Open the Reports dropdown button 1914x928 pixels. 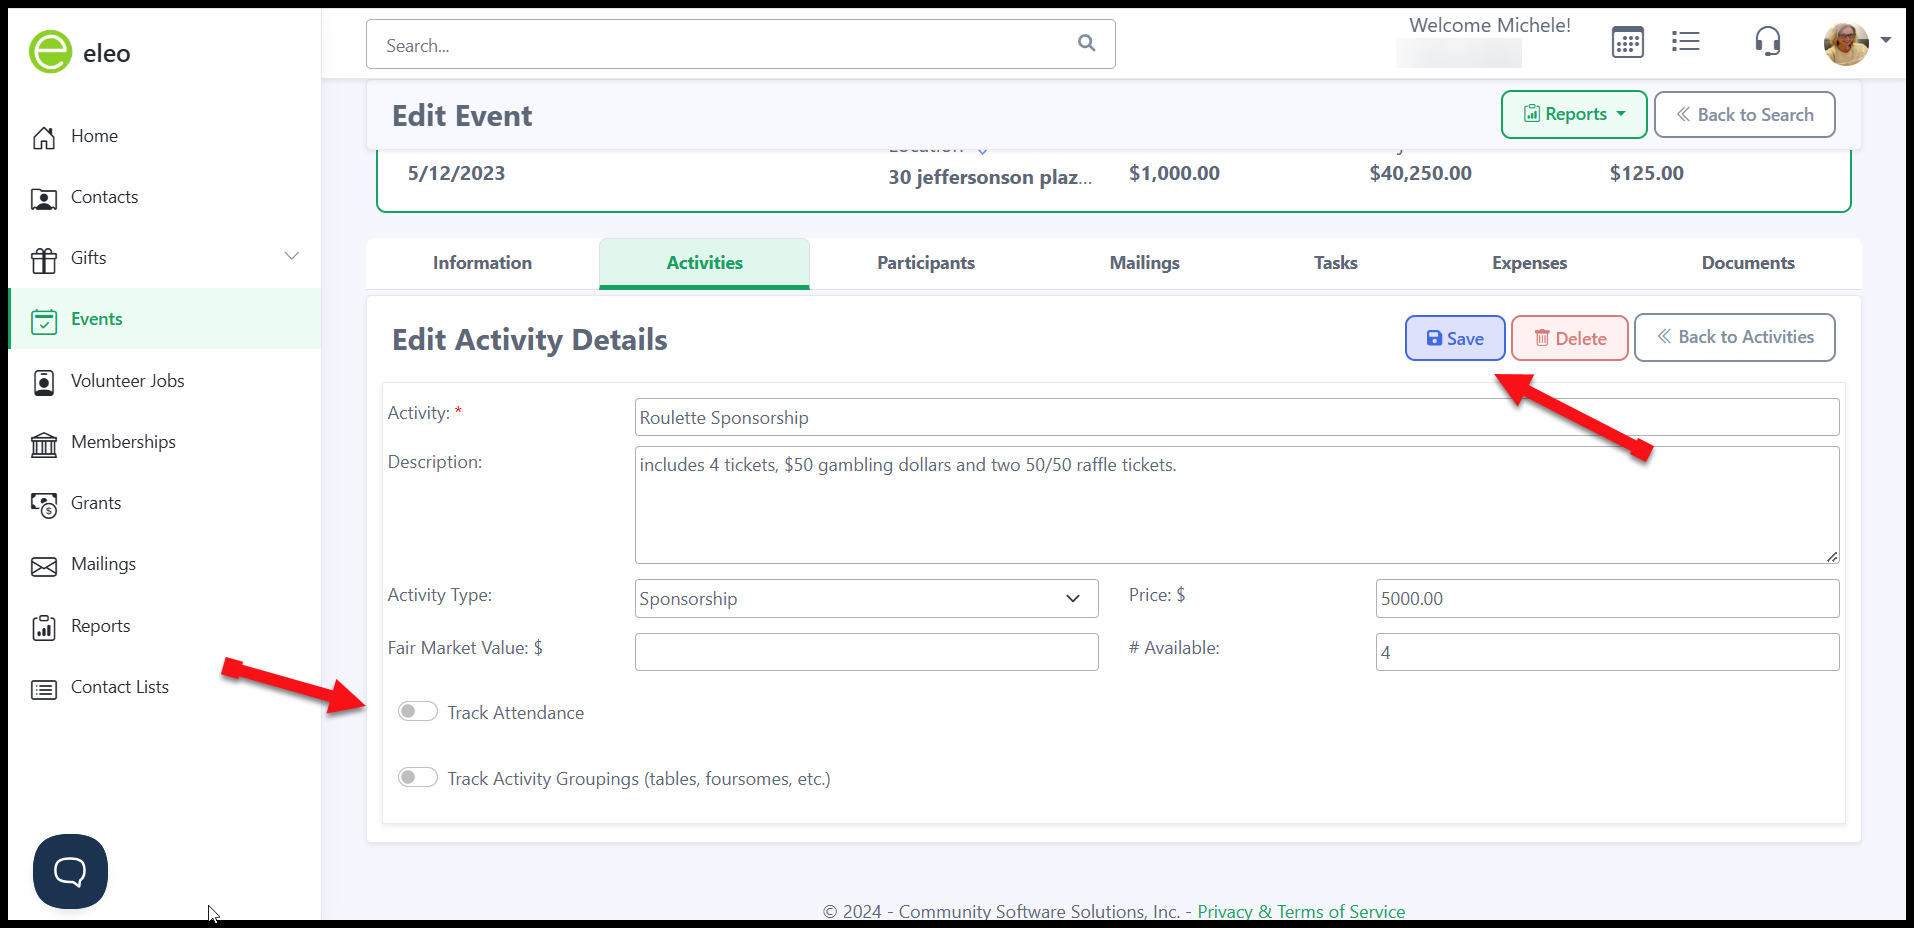[x=1574, y=114]
